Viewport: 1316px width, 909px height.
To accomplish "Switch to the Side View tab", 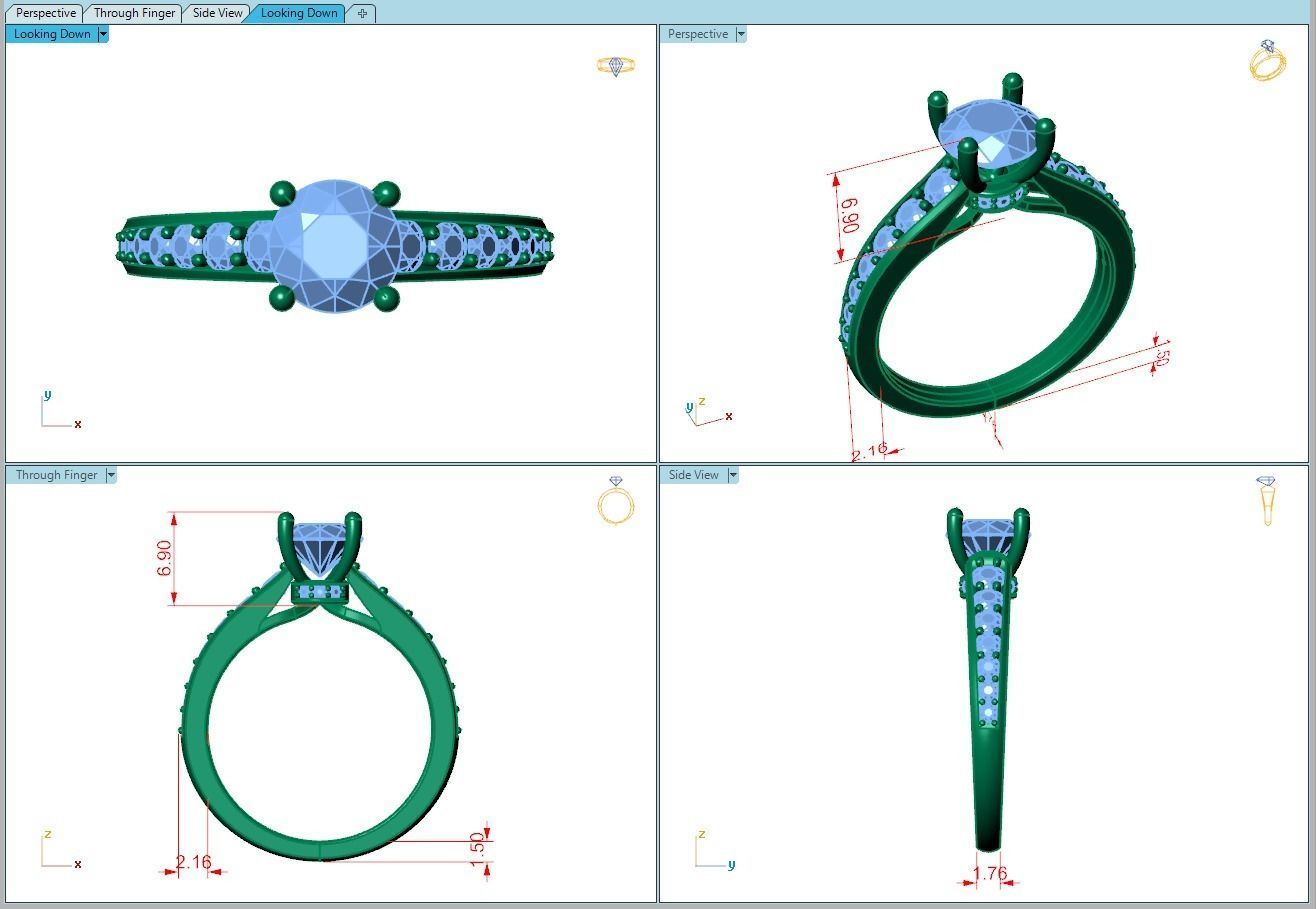I will pyautogui.click(x=217, y=13).
